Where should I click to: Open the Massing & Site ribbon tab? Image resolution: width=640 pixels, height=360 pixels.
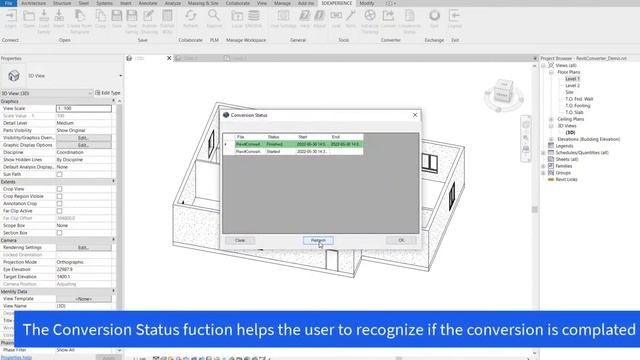(203, 3)
